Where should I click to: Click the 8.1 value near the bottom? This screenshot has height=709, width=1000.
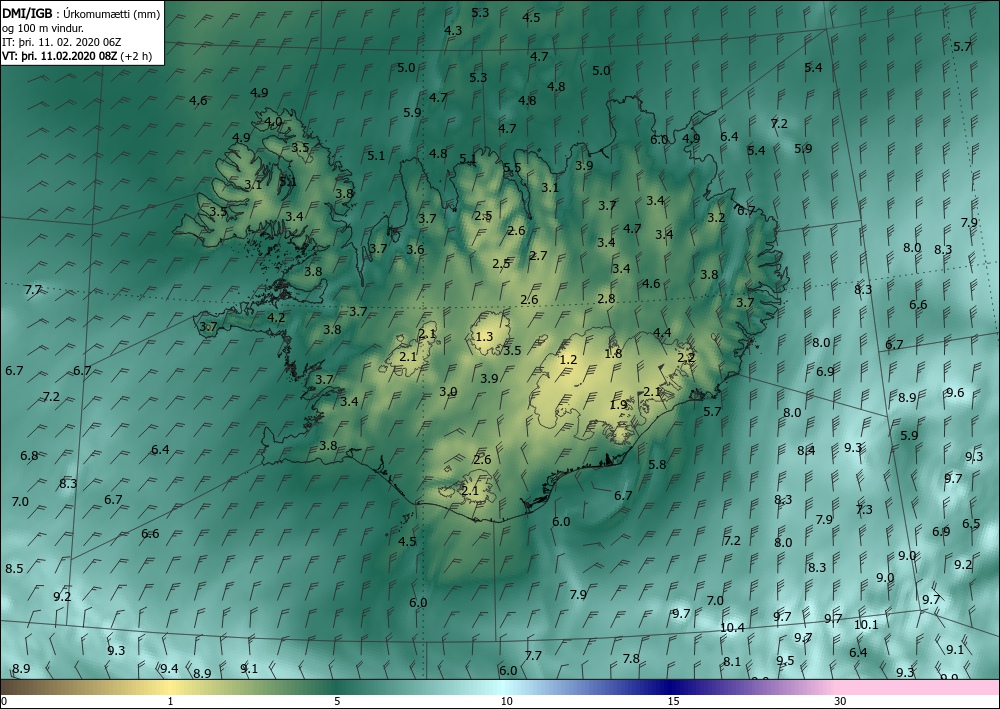(732, 661)
